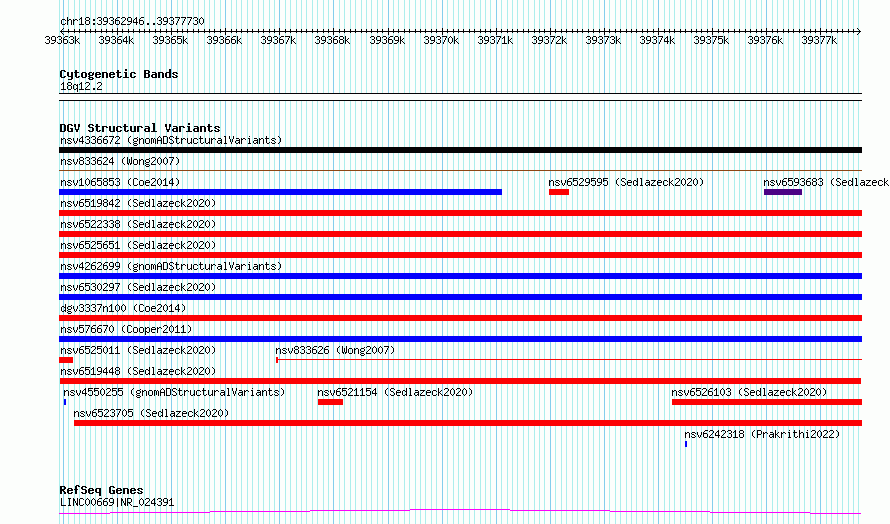890x524 pixels.
Task: Select the blue nsv6530297 variant bar
Action: [x=460, y=297]
